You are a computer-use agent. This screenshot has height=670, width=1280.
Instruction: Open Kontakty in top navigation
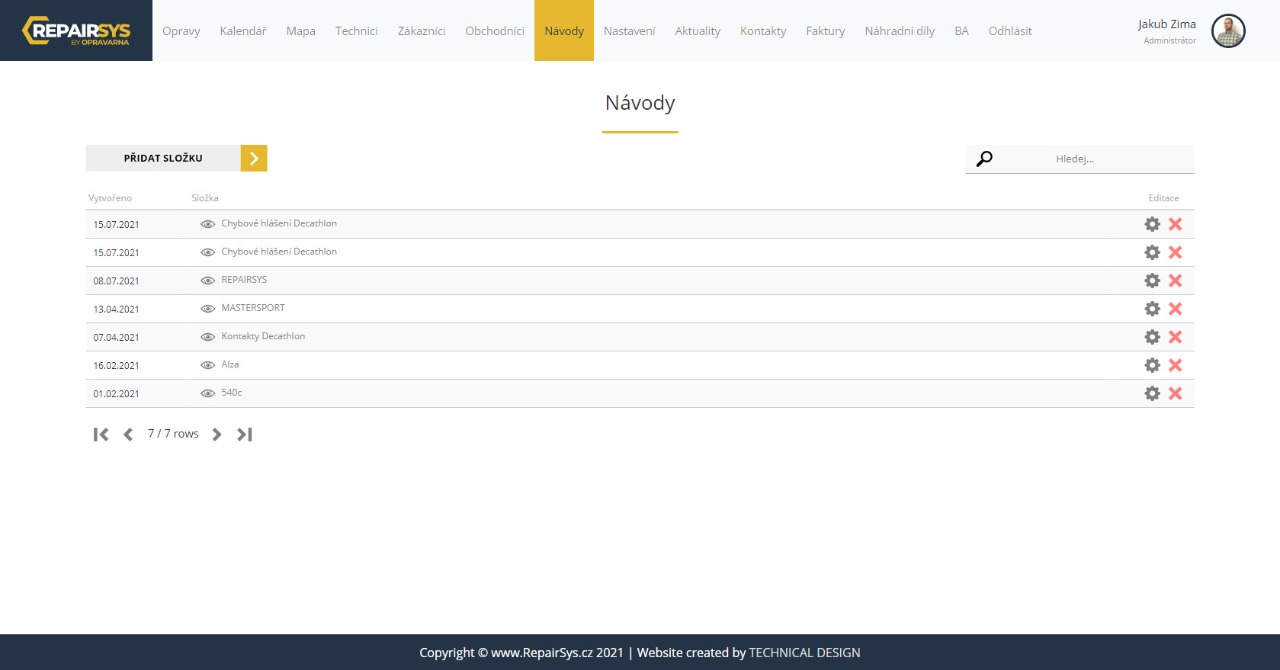[x=763, y=31]
